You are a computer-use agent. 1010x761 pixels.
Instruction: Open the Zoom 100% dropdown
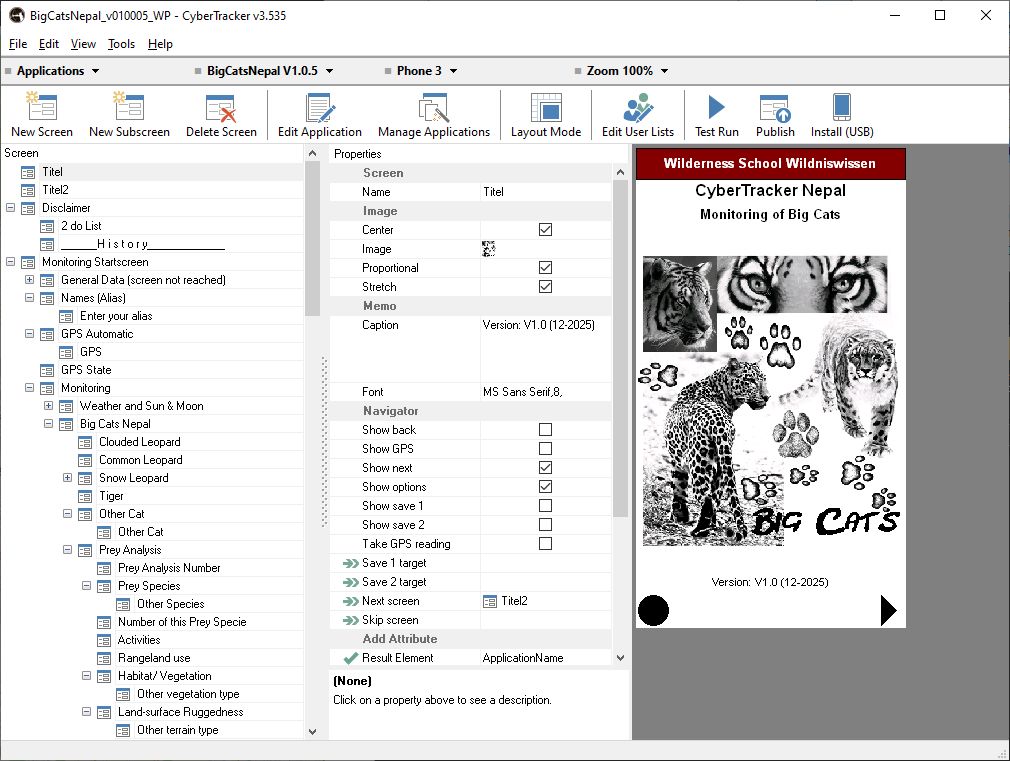[627, 71]
